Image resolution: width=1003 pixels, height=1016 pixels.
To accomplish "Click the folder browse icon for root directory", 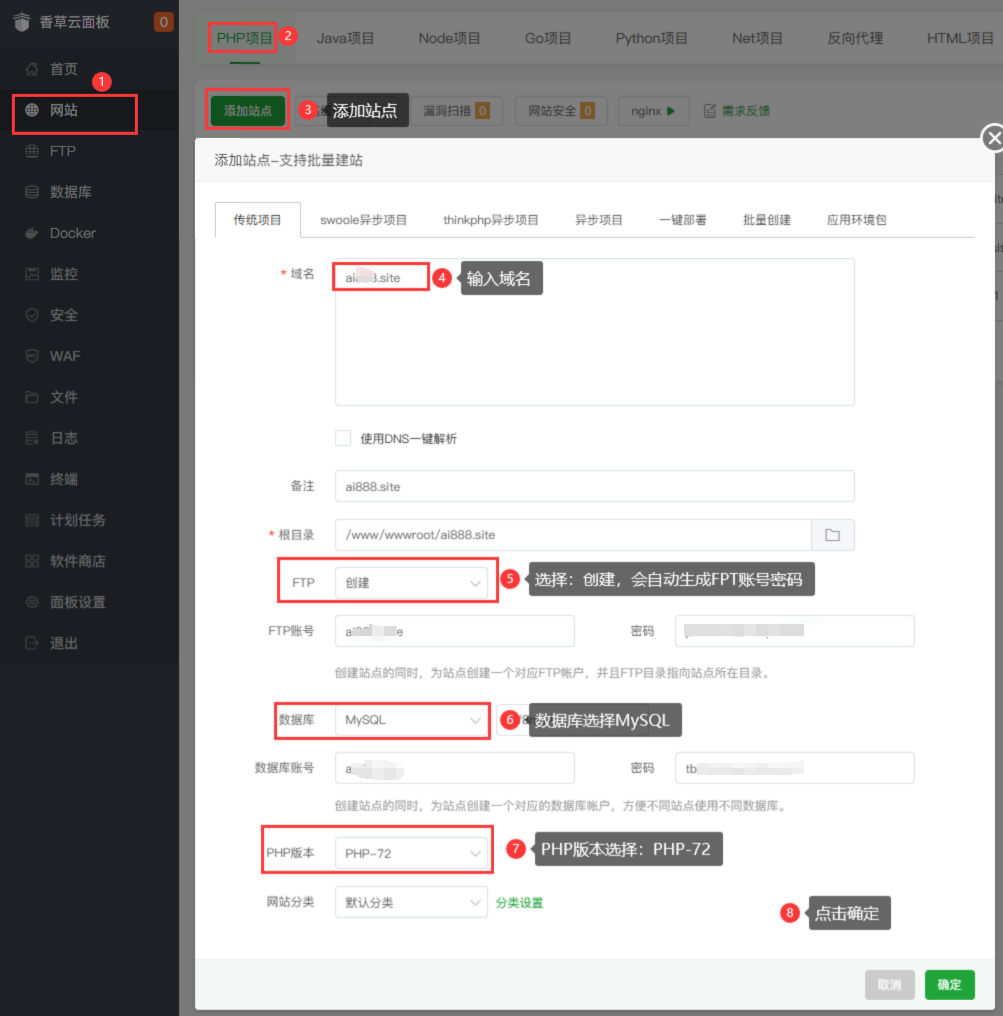I will coord(833,535).
